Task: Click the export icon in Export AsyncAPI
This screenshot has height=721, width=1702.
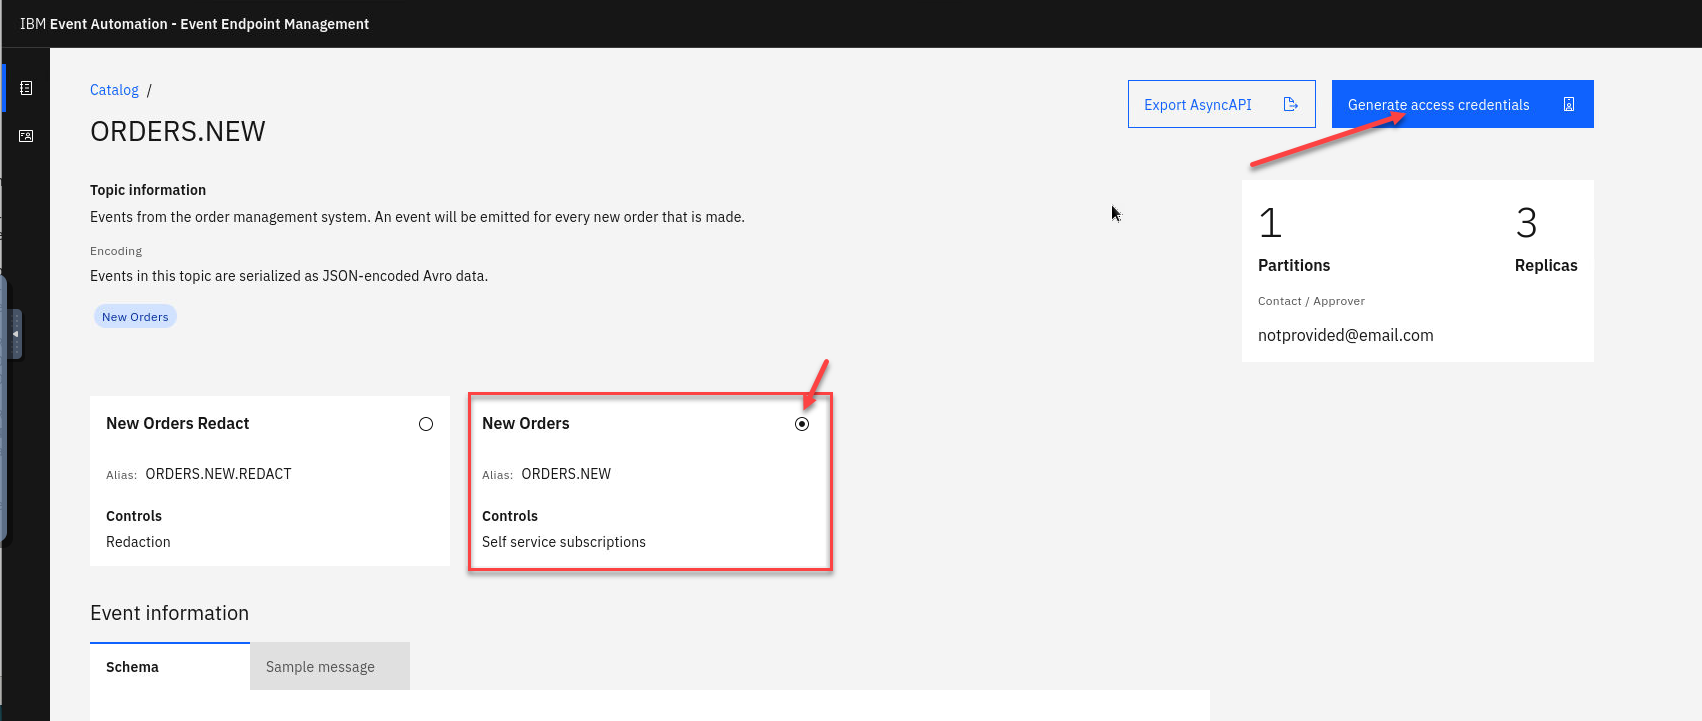Action: [1290, 104]
